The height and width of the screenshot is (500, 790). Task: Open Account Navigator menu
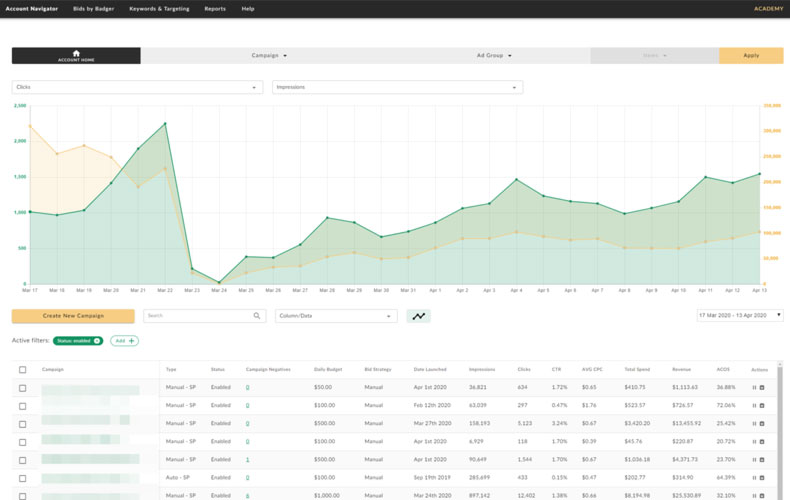point(32,9)
